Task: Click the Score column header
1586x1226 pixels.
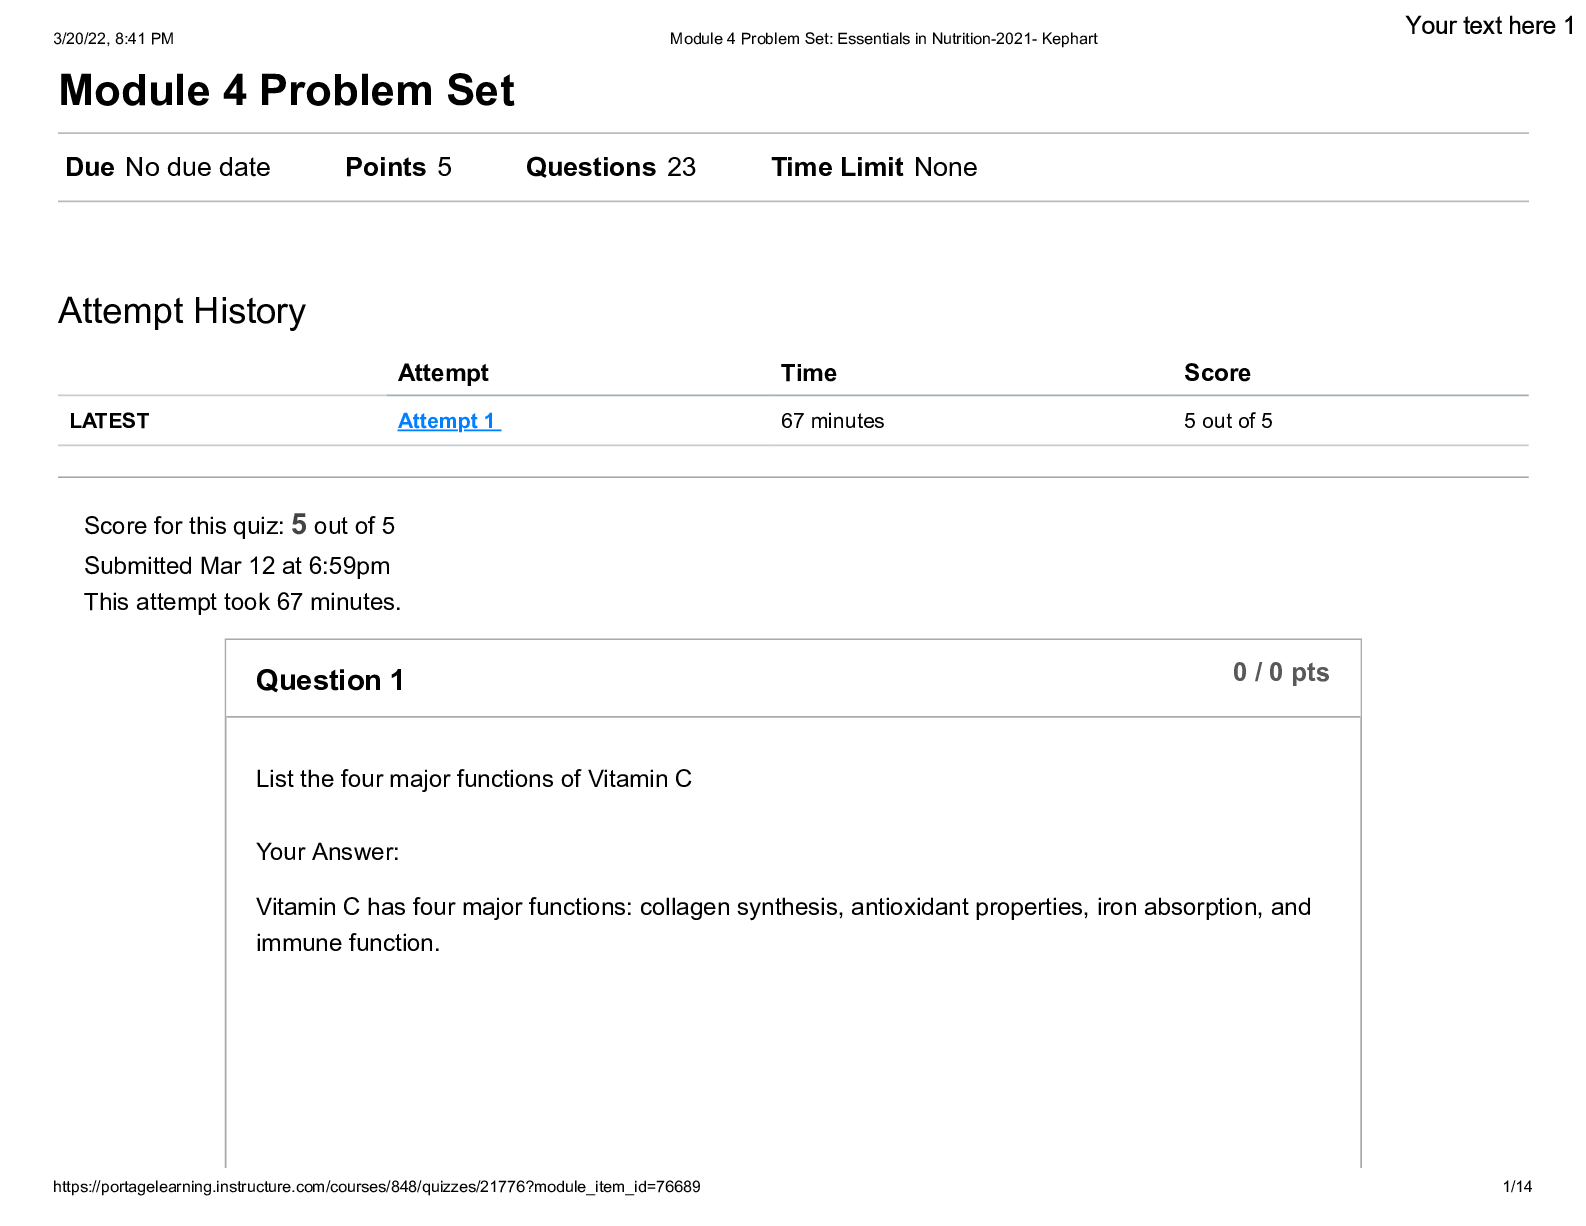Action: click(1216, 373)
